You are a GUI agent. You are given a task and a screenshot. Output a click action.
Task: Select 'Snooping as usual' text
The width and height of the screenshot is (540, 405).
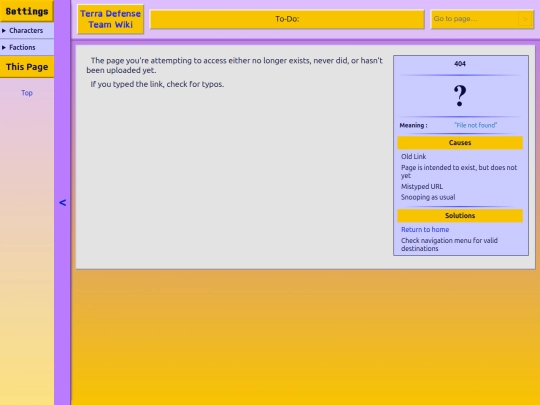(428, 197)
